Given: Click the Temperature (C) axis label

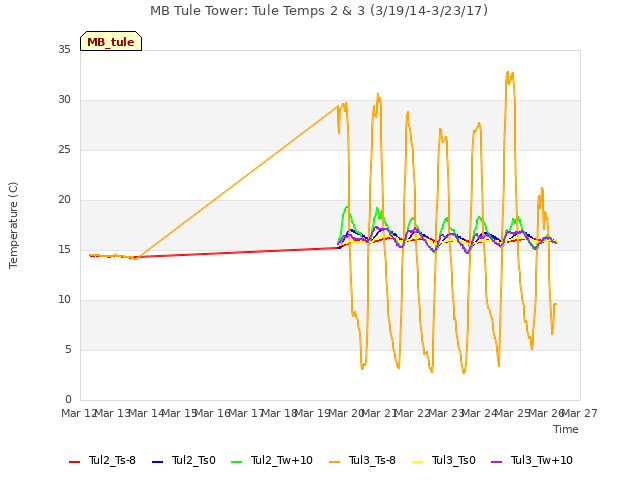Looking at the screenshot, I should tap(13, 225).
